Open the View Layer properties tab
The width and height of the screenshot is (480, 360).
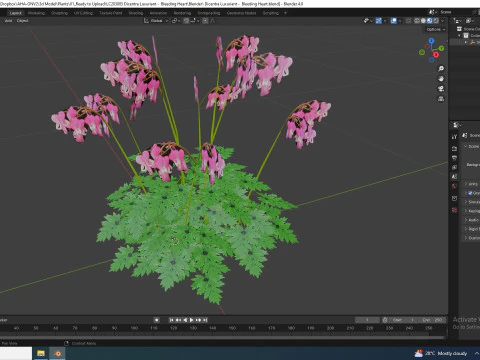(454, 167)
